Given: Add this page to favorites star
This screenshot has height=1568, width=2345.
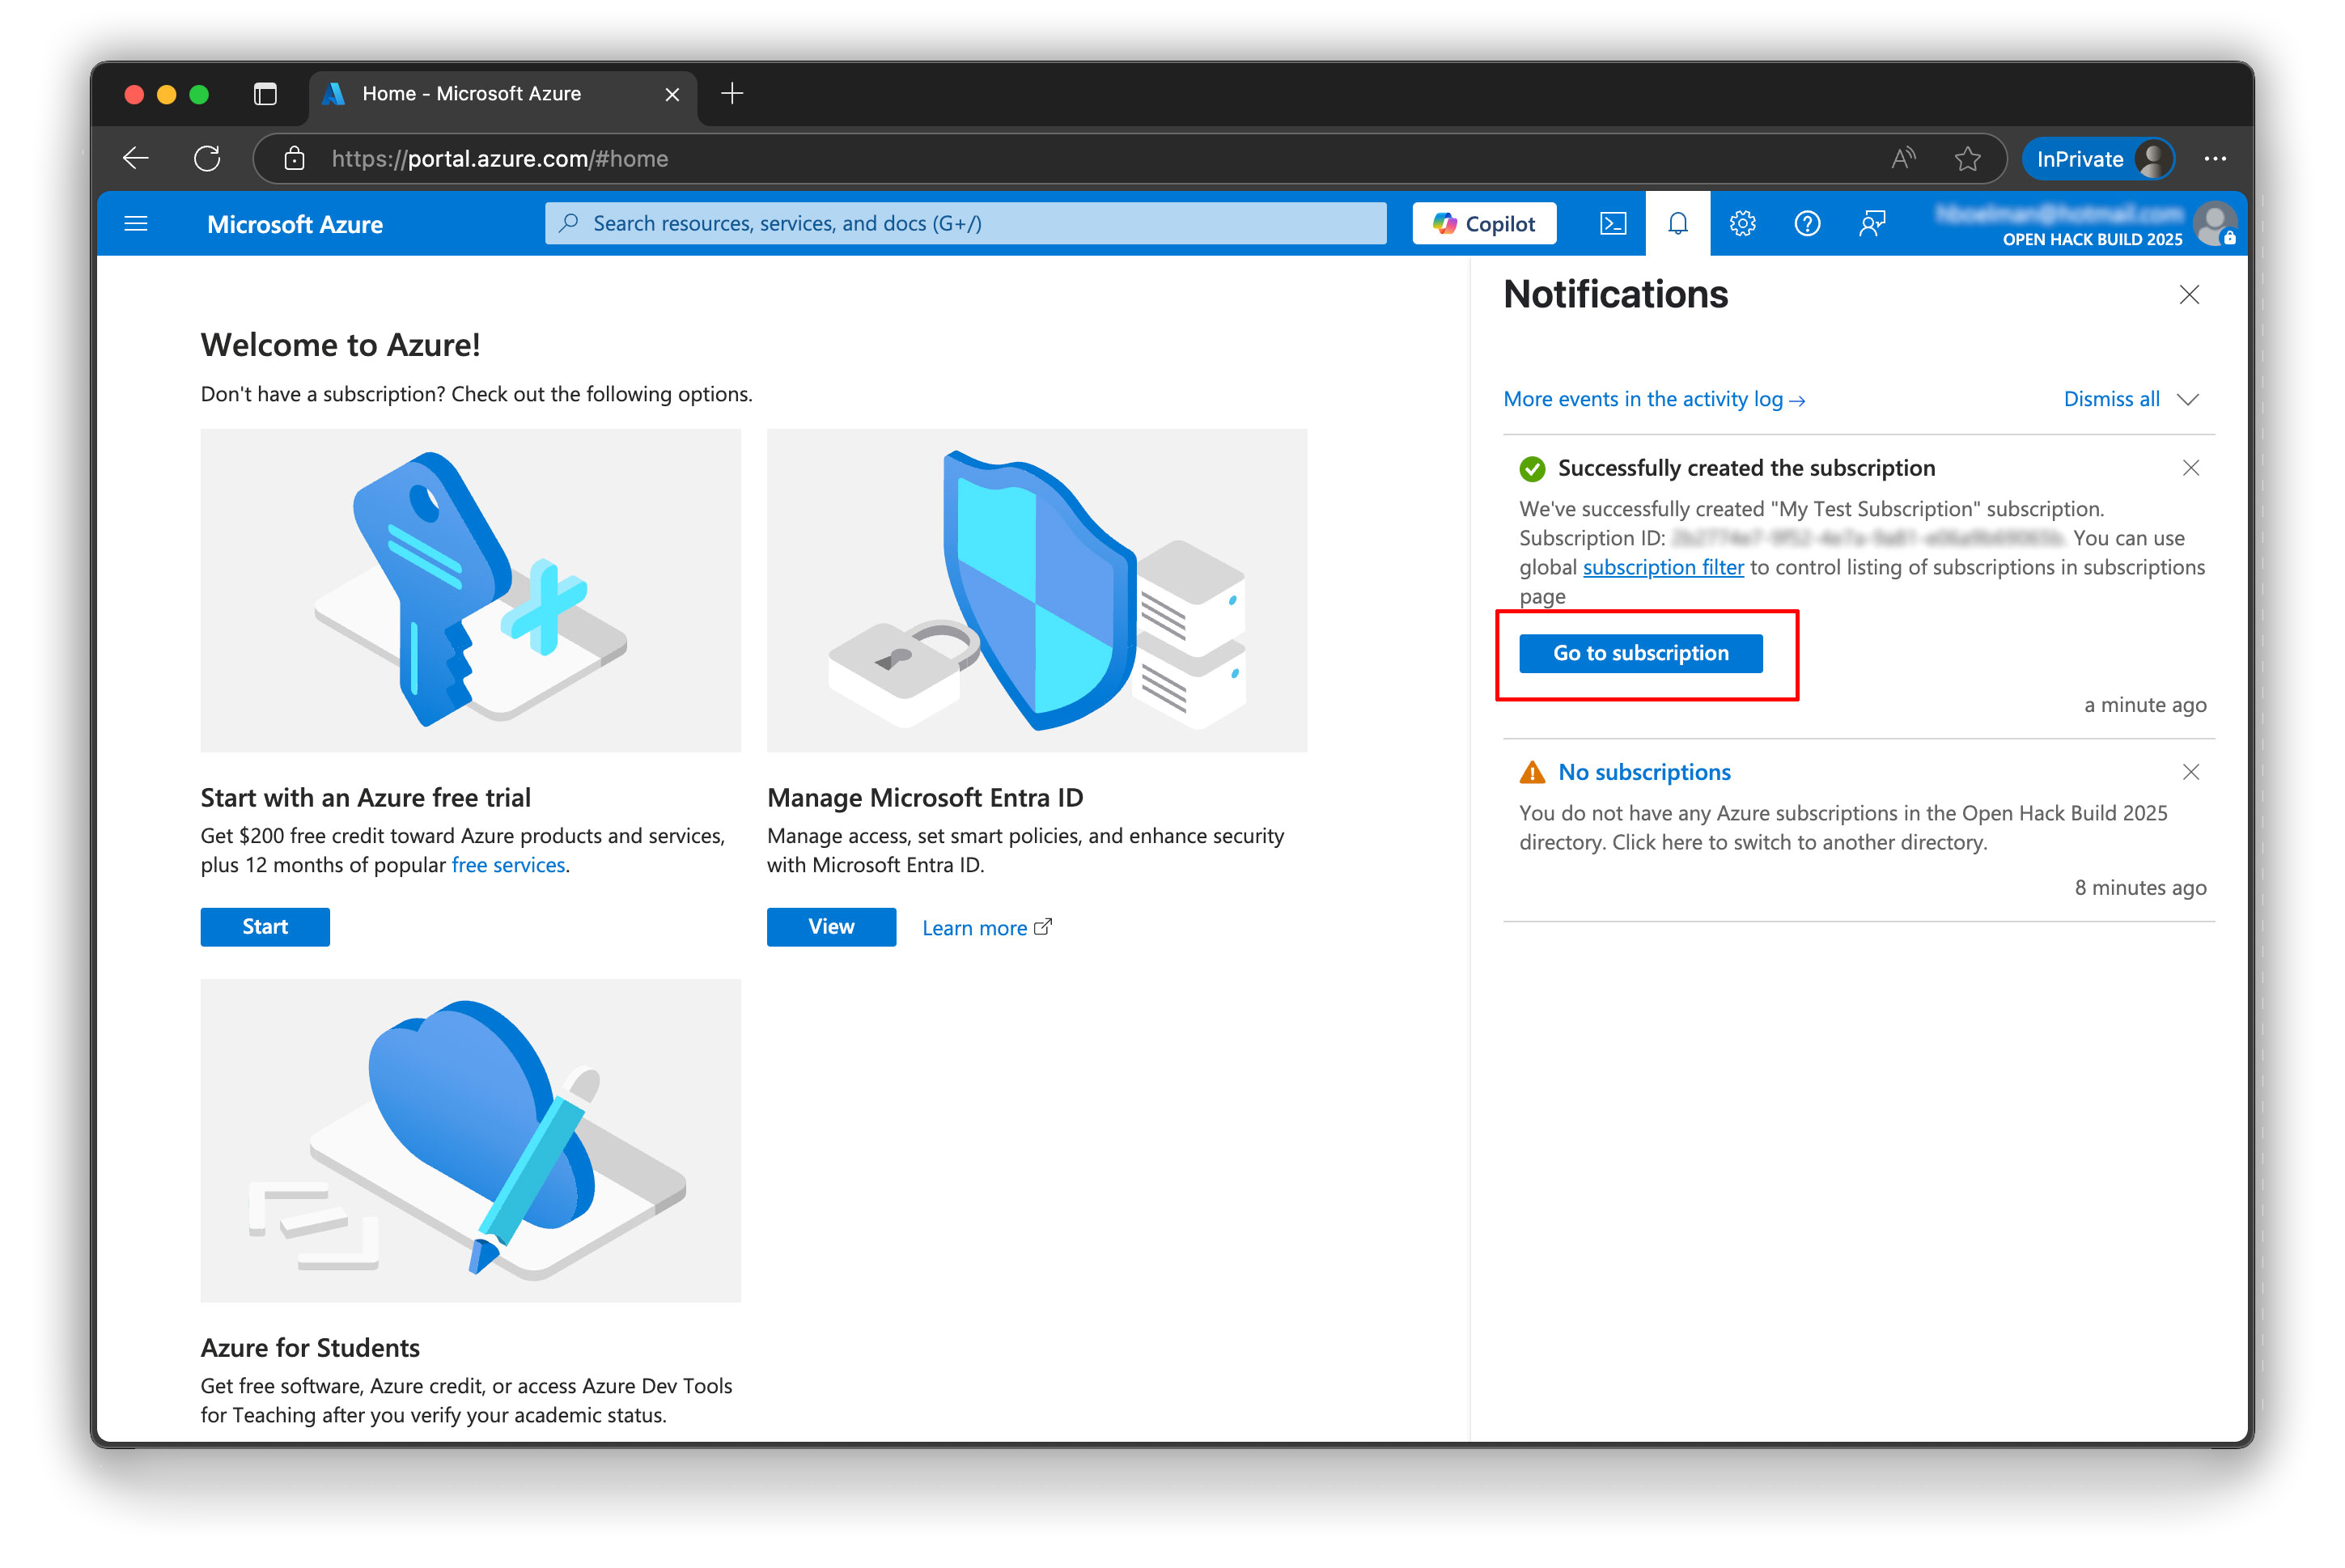Looking at the screenshot, I should 1967,159.
